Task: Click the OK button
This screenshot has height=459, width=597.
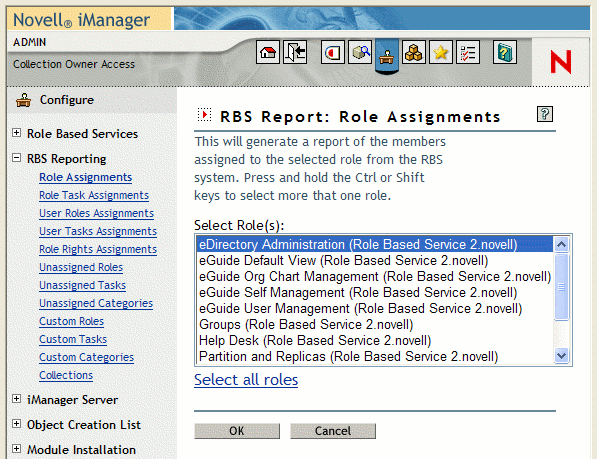Action: (237, 431)
